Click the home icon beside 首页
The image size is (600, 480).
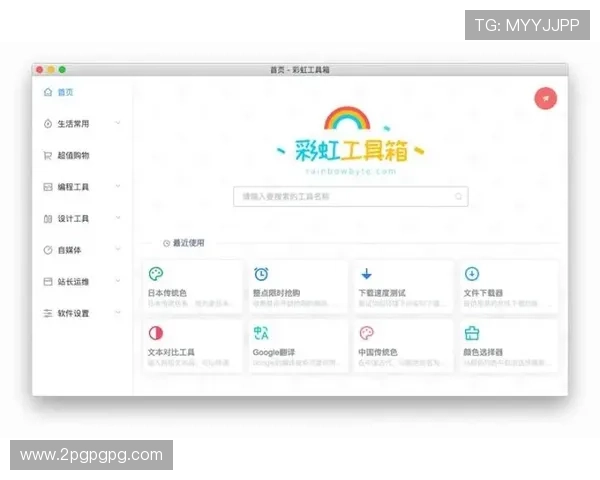[x=48, y=92]
